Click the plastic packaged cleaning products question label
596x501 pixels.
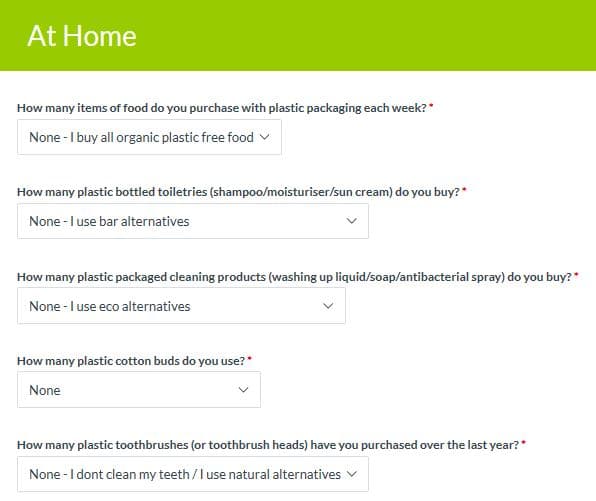click(x=294, y=277)
